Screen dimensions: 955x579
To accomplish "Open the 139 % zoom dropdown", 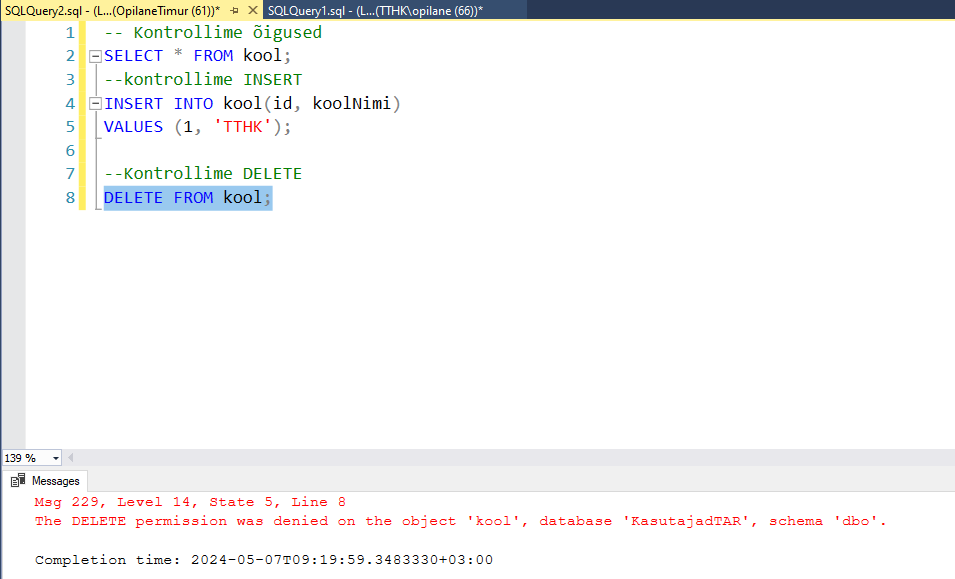I will (55, 458).
